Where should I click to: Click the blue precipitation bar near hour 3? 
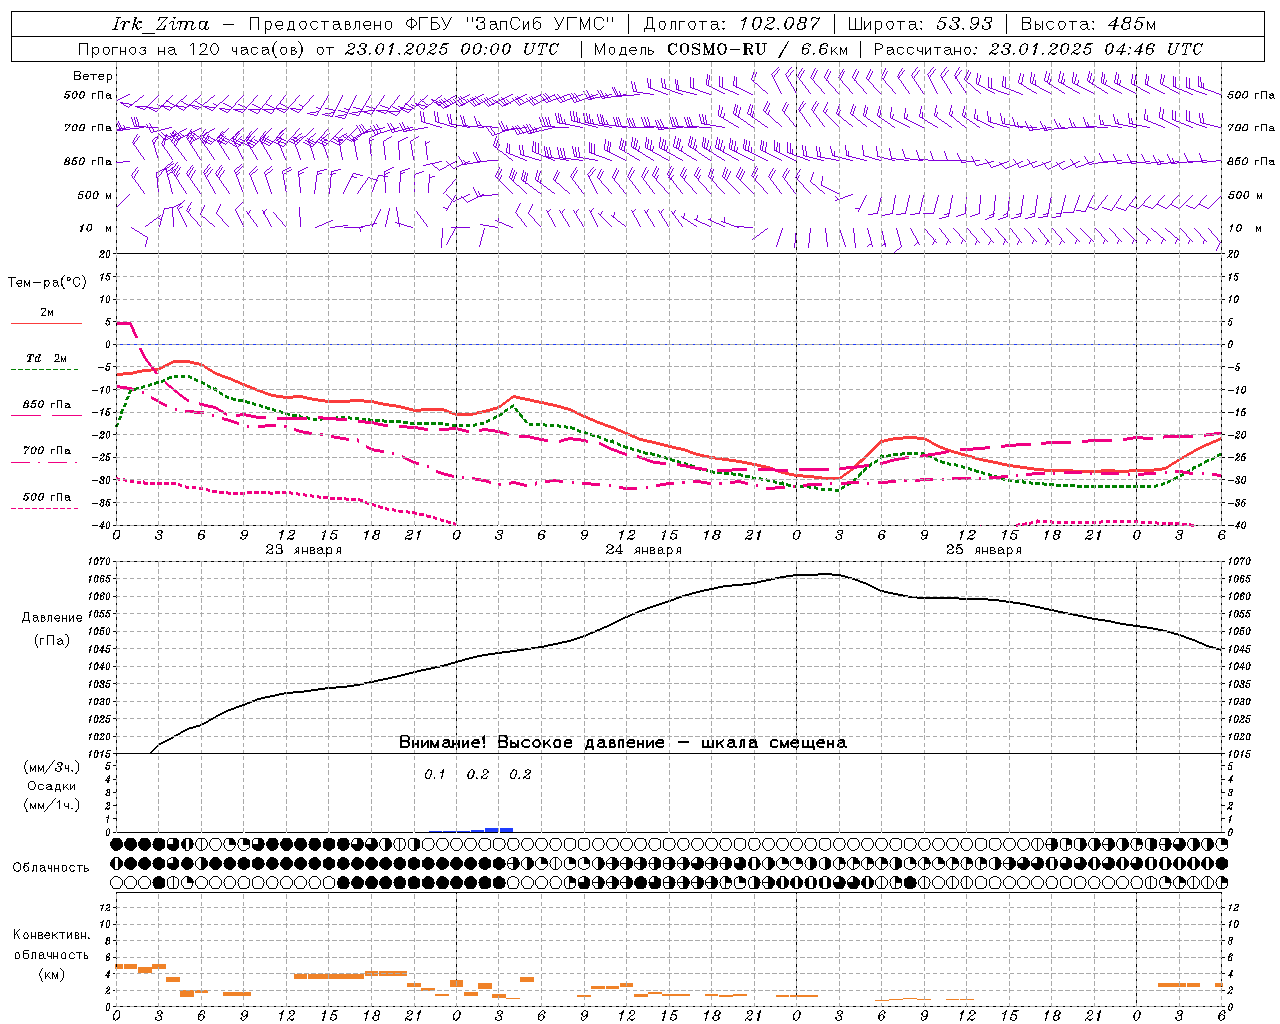pos(499,829)
